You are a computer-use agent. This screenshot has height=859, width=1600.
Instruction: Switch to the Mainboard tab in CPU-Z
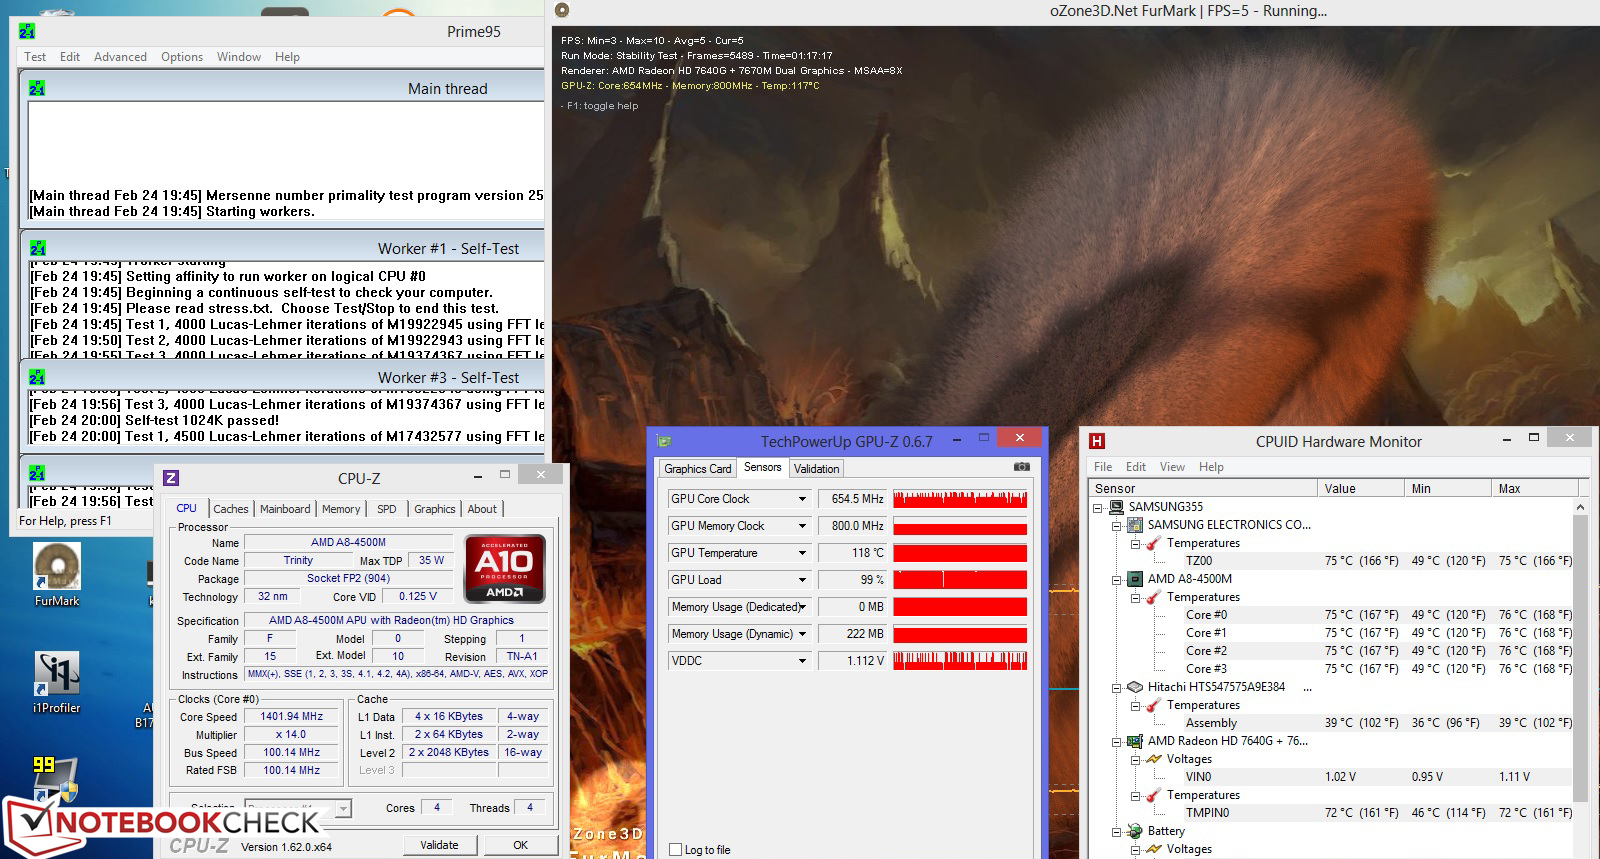(285, 509)
